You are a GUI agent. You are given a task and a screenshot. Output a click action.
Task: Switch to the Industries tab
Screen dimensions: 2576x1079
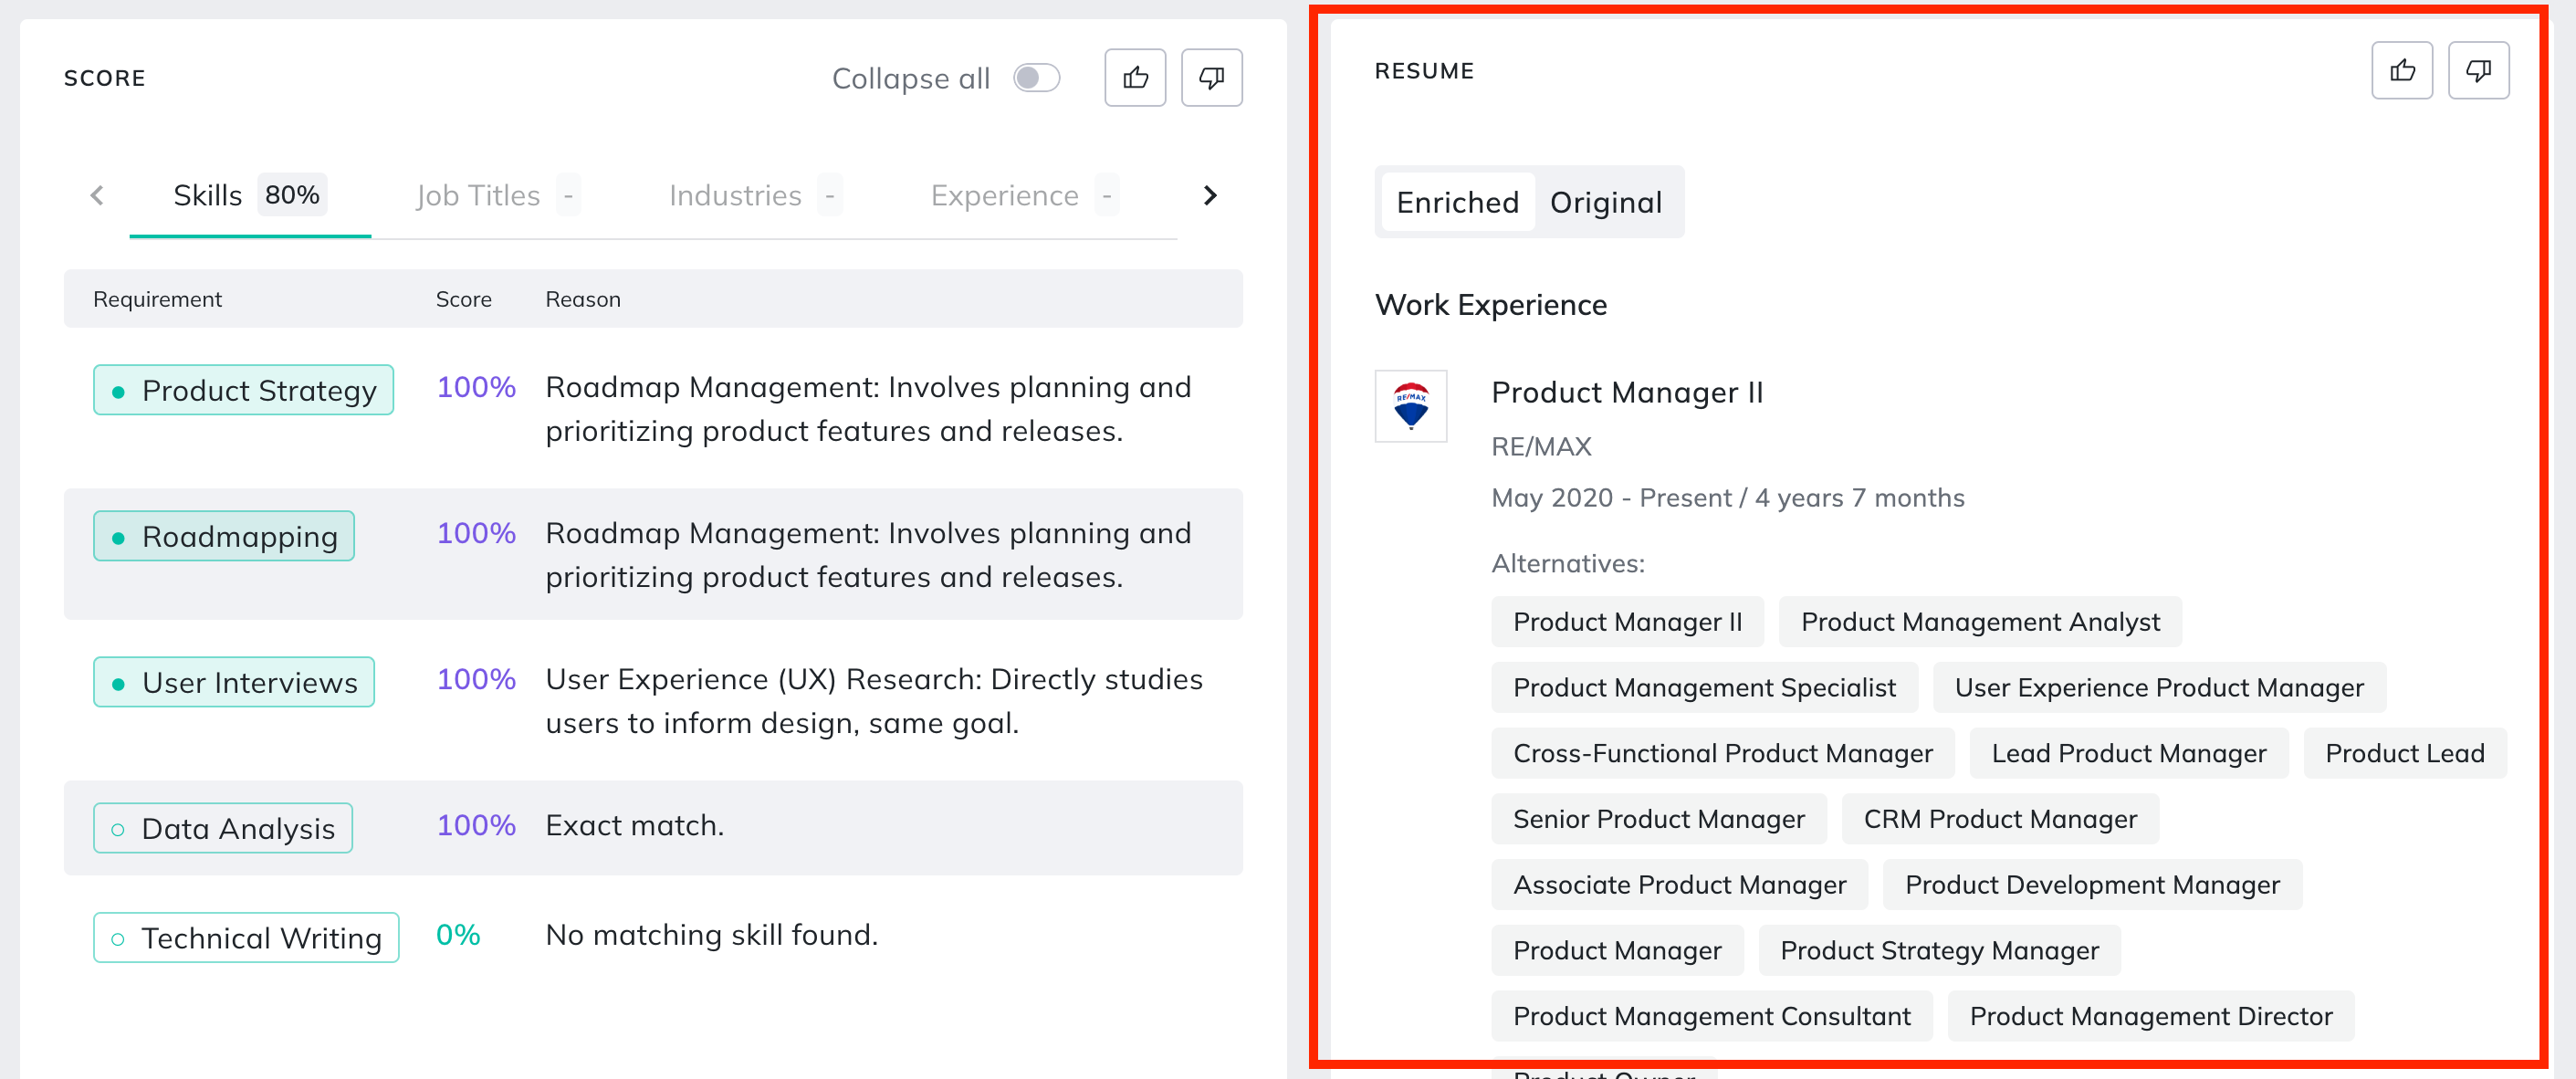pyautogui.click(x=756, y=195)
